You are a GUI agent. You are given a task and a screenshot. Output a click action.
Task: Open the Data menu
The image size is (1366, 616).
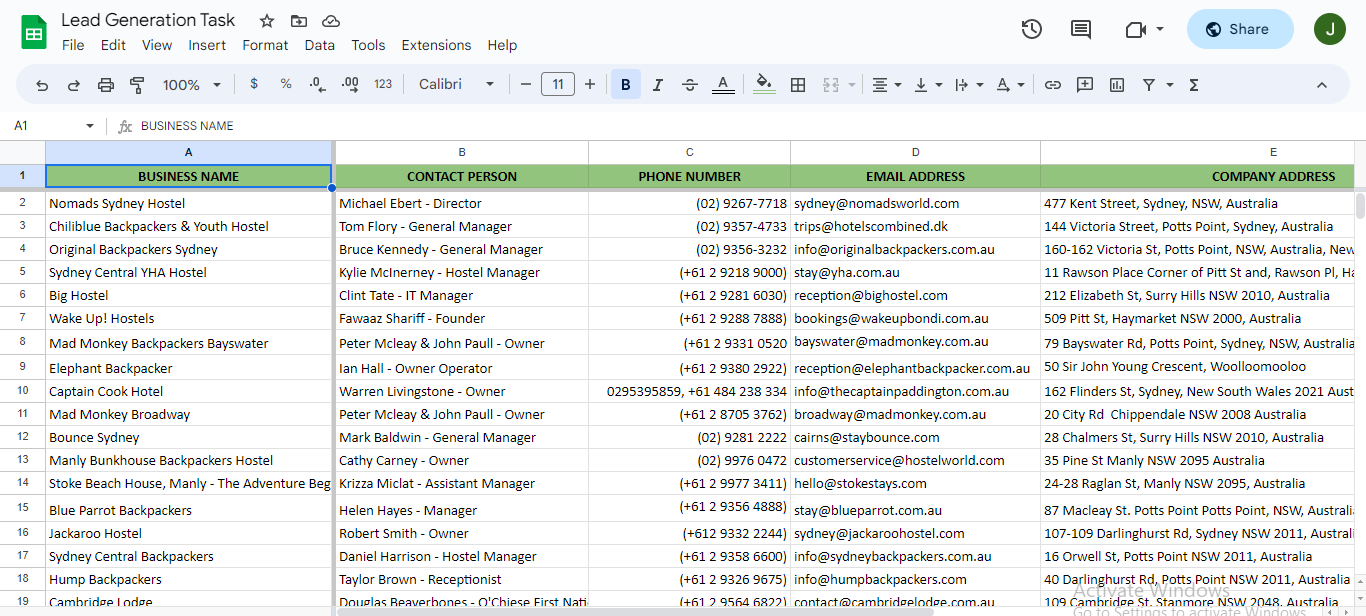(320, 45)
